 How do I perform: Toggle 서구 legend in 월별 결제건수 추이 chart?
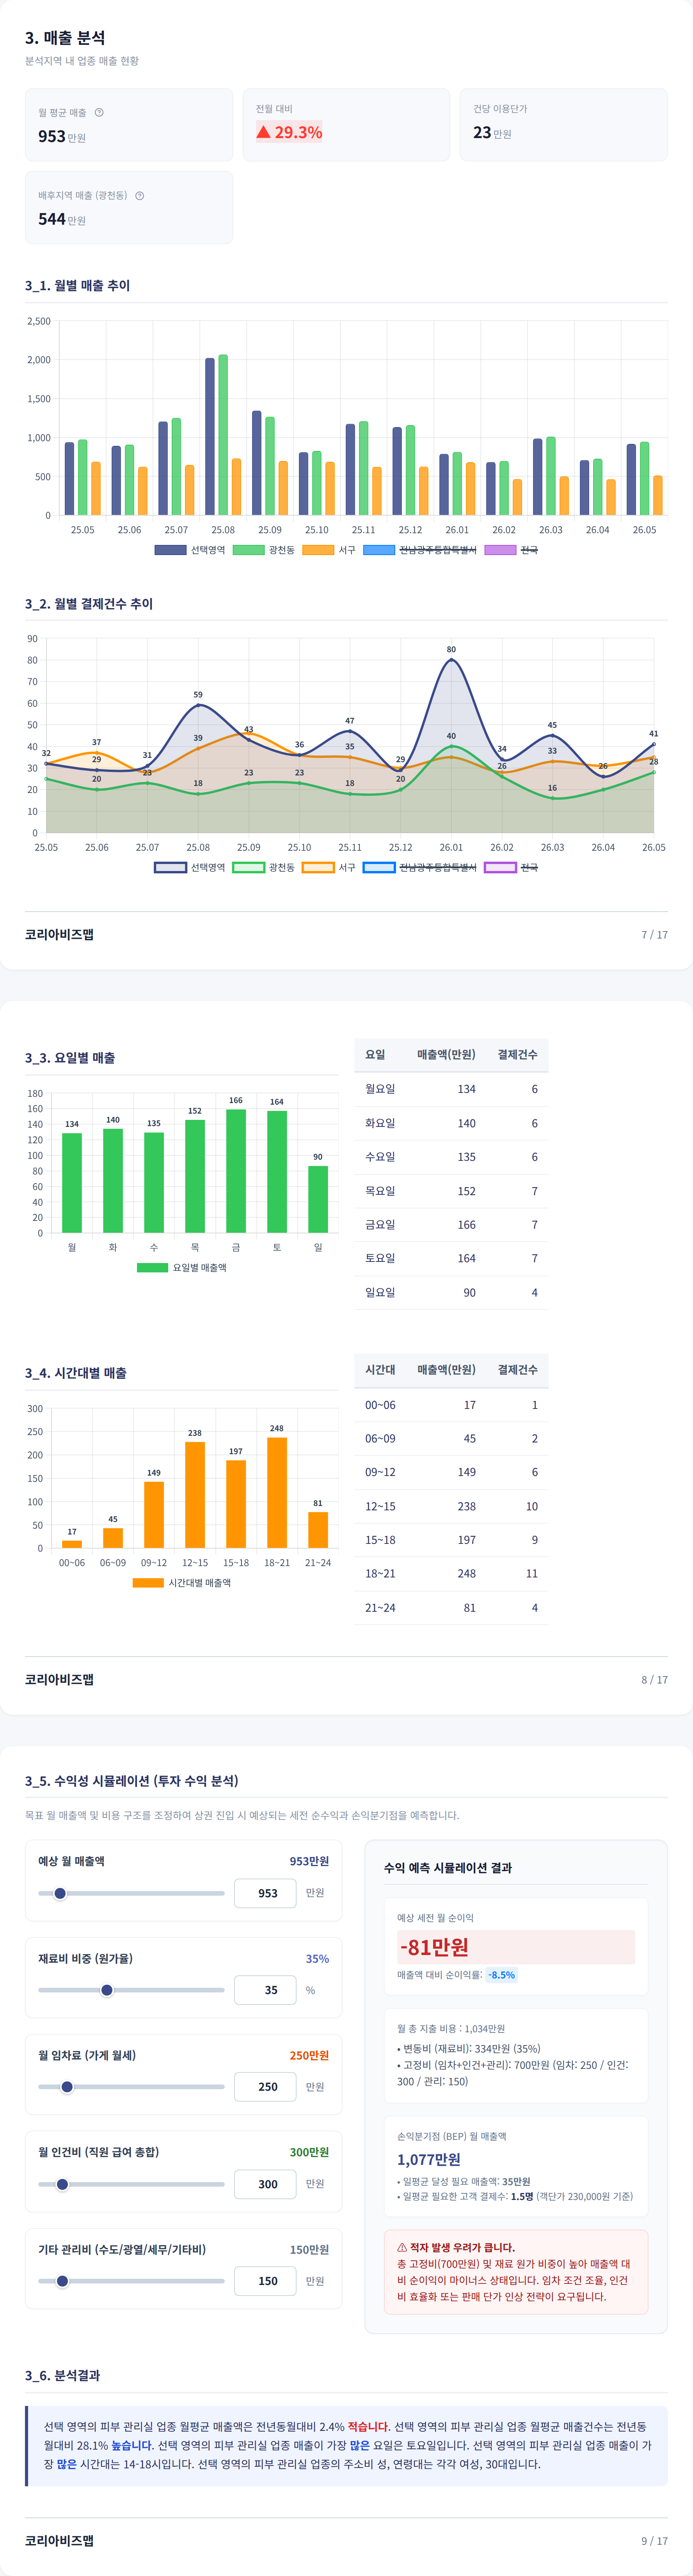(329, 867)
